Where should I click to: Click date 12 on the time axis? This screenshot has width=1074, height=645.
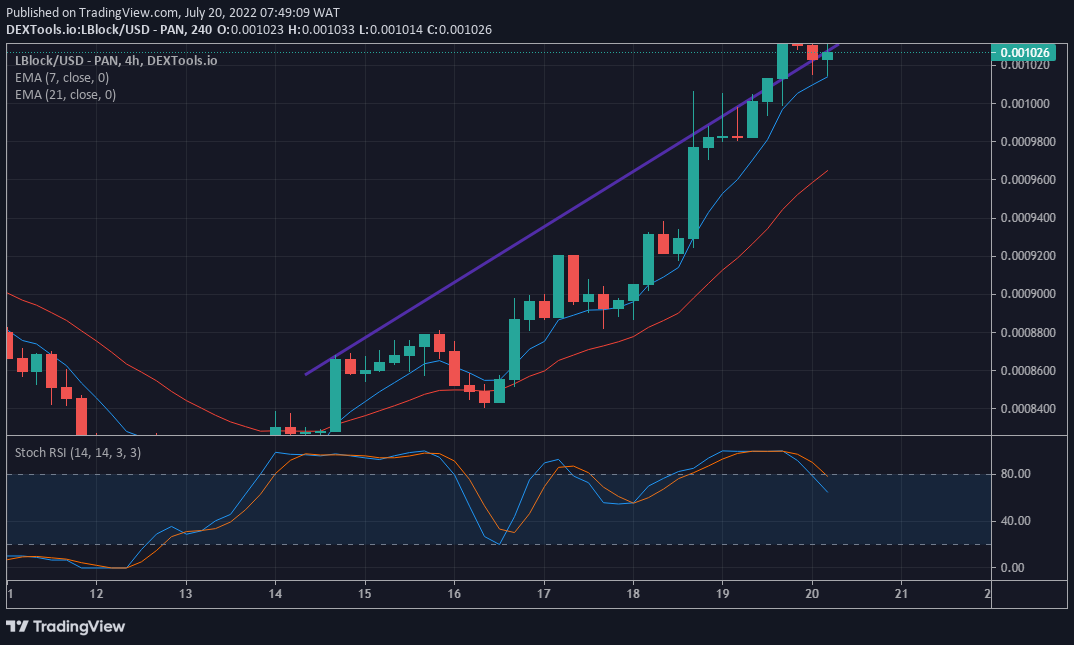96,594
